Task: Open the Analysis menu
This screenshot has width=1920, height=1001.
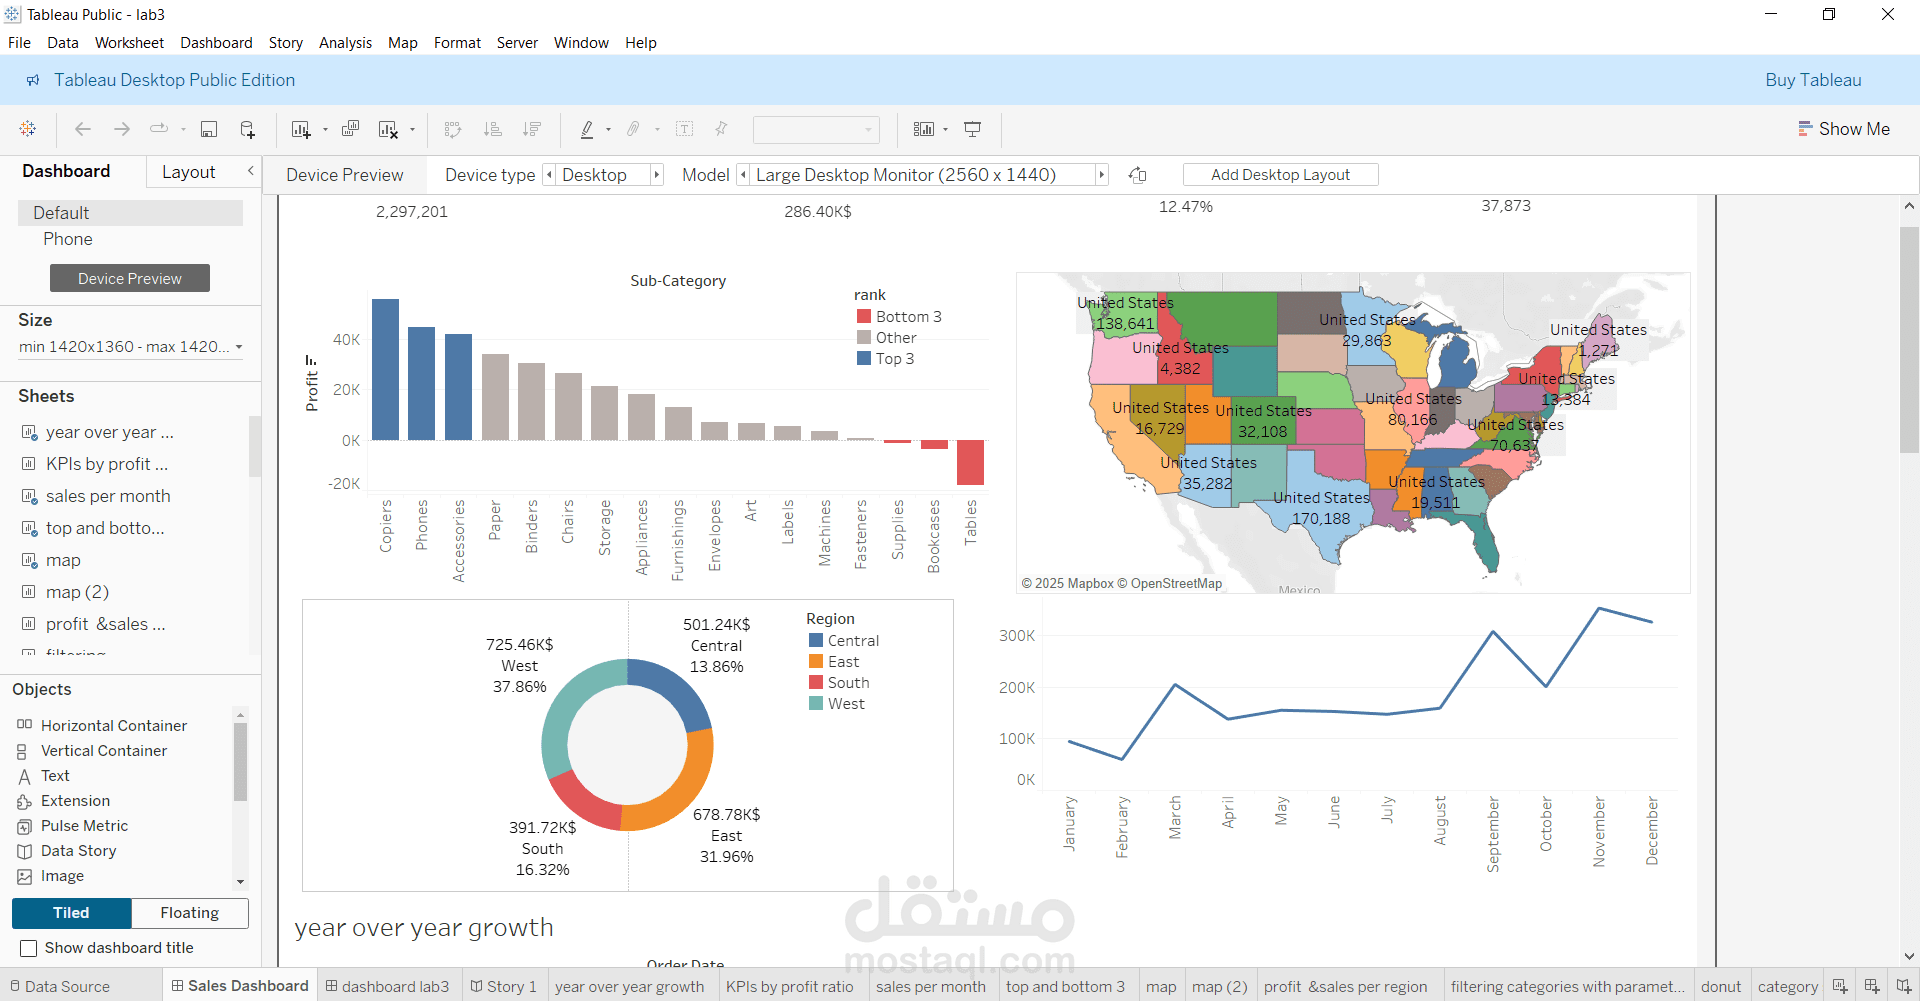Action: [345, 43]
